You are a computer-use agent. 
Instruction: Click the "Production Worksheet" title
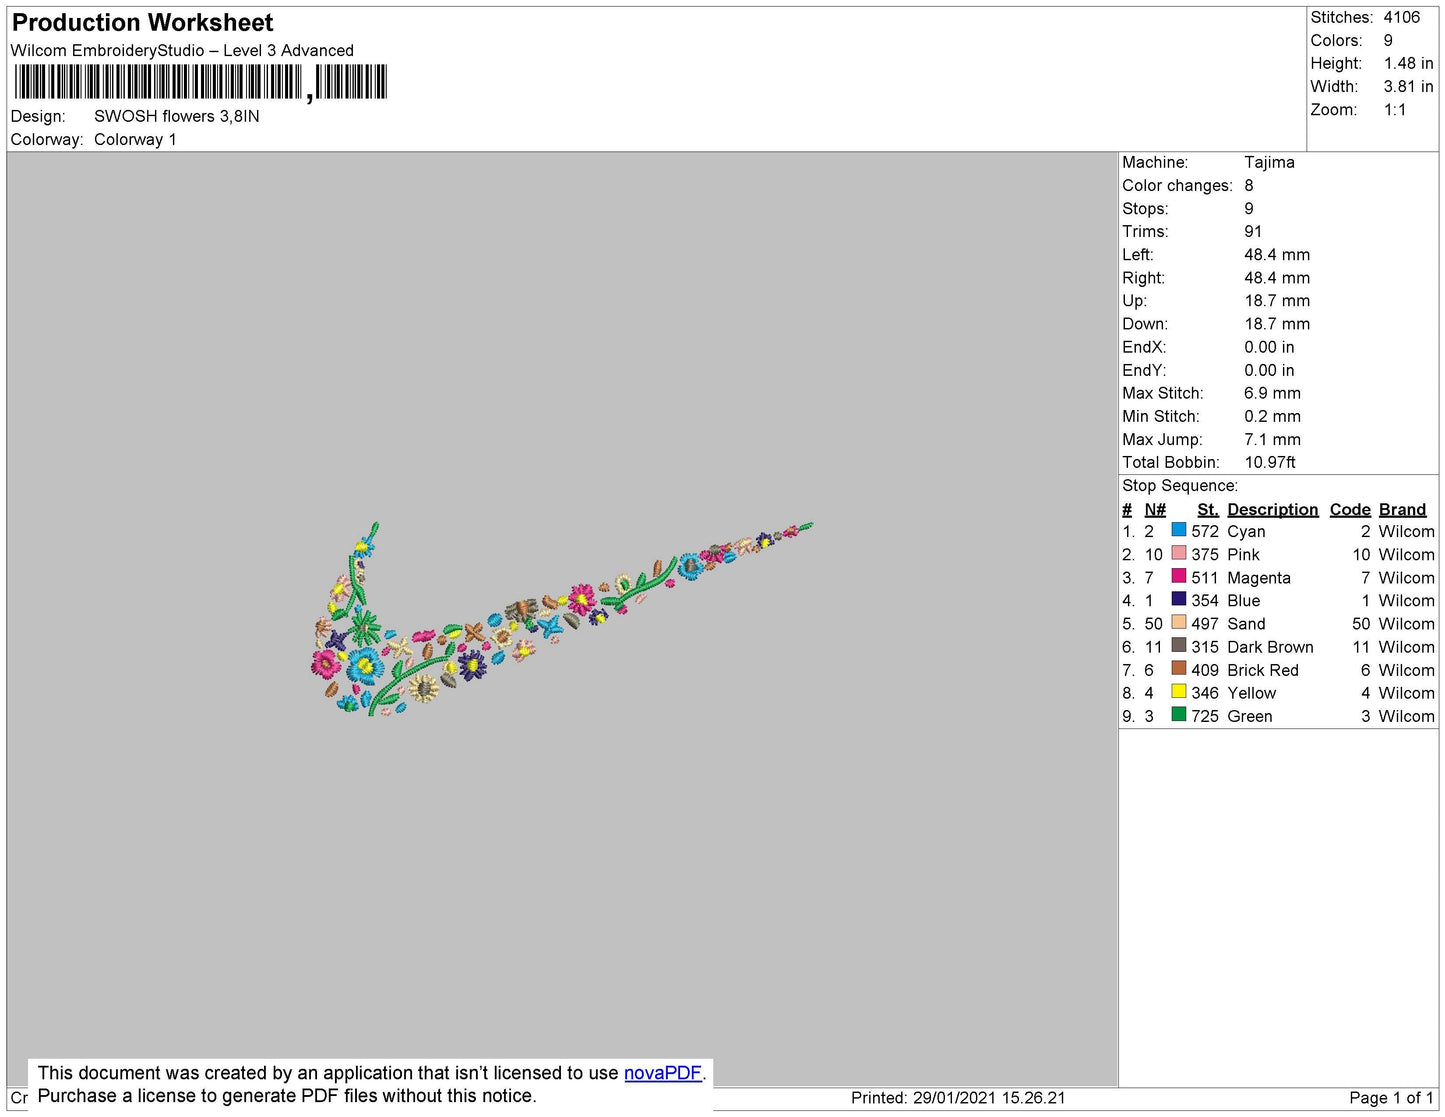click(x=142, y=23)
